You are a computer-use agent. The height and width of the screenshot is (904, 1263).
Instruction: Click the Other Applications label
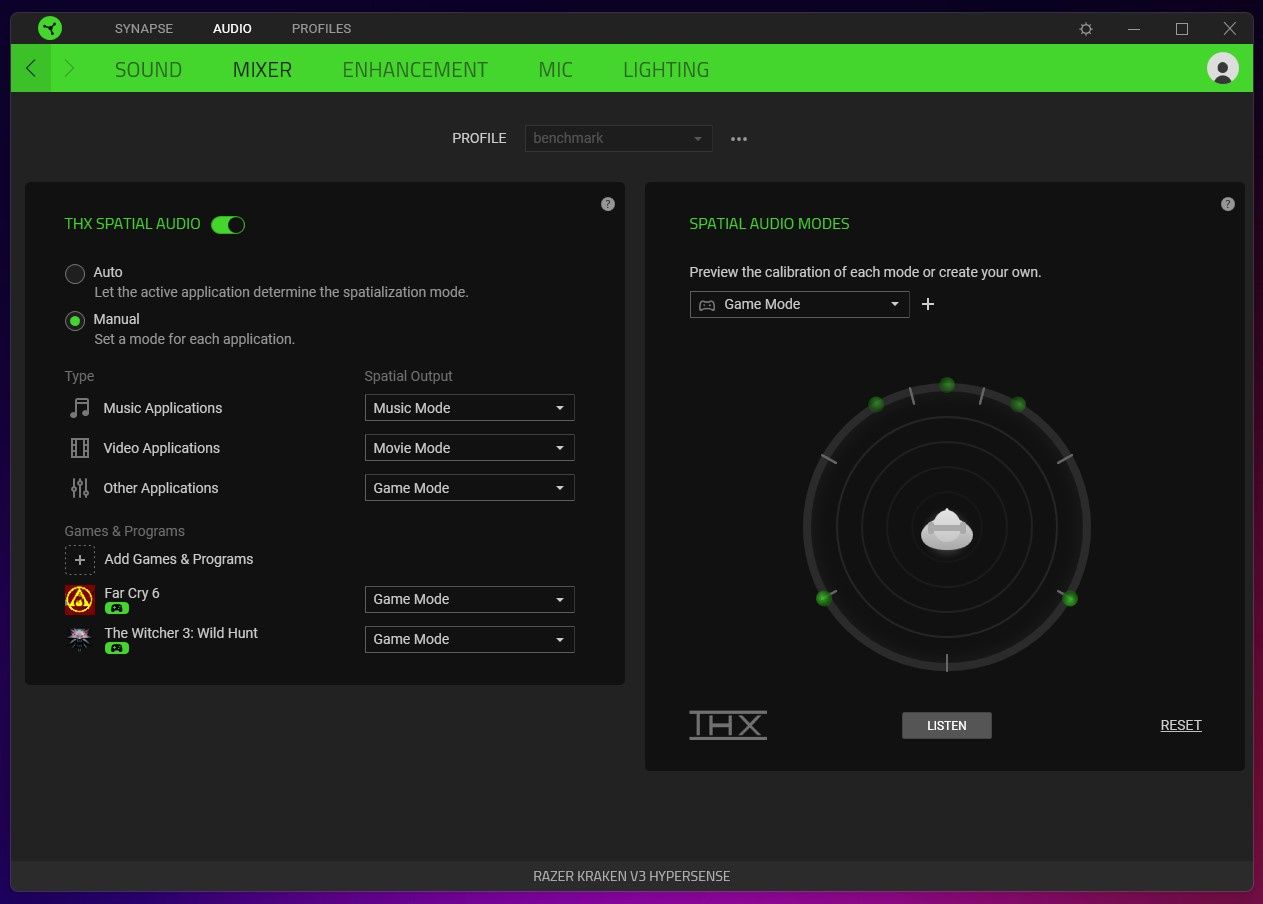pyautogui.click(x=161, y=488)
